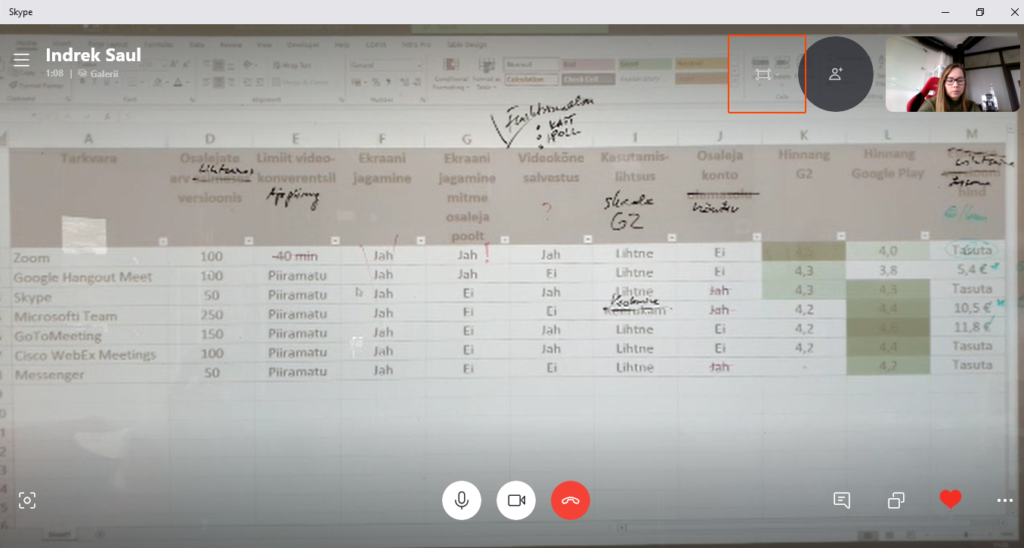Share your screen
1024x548 pixels.
896,500
